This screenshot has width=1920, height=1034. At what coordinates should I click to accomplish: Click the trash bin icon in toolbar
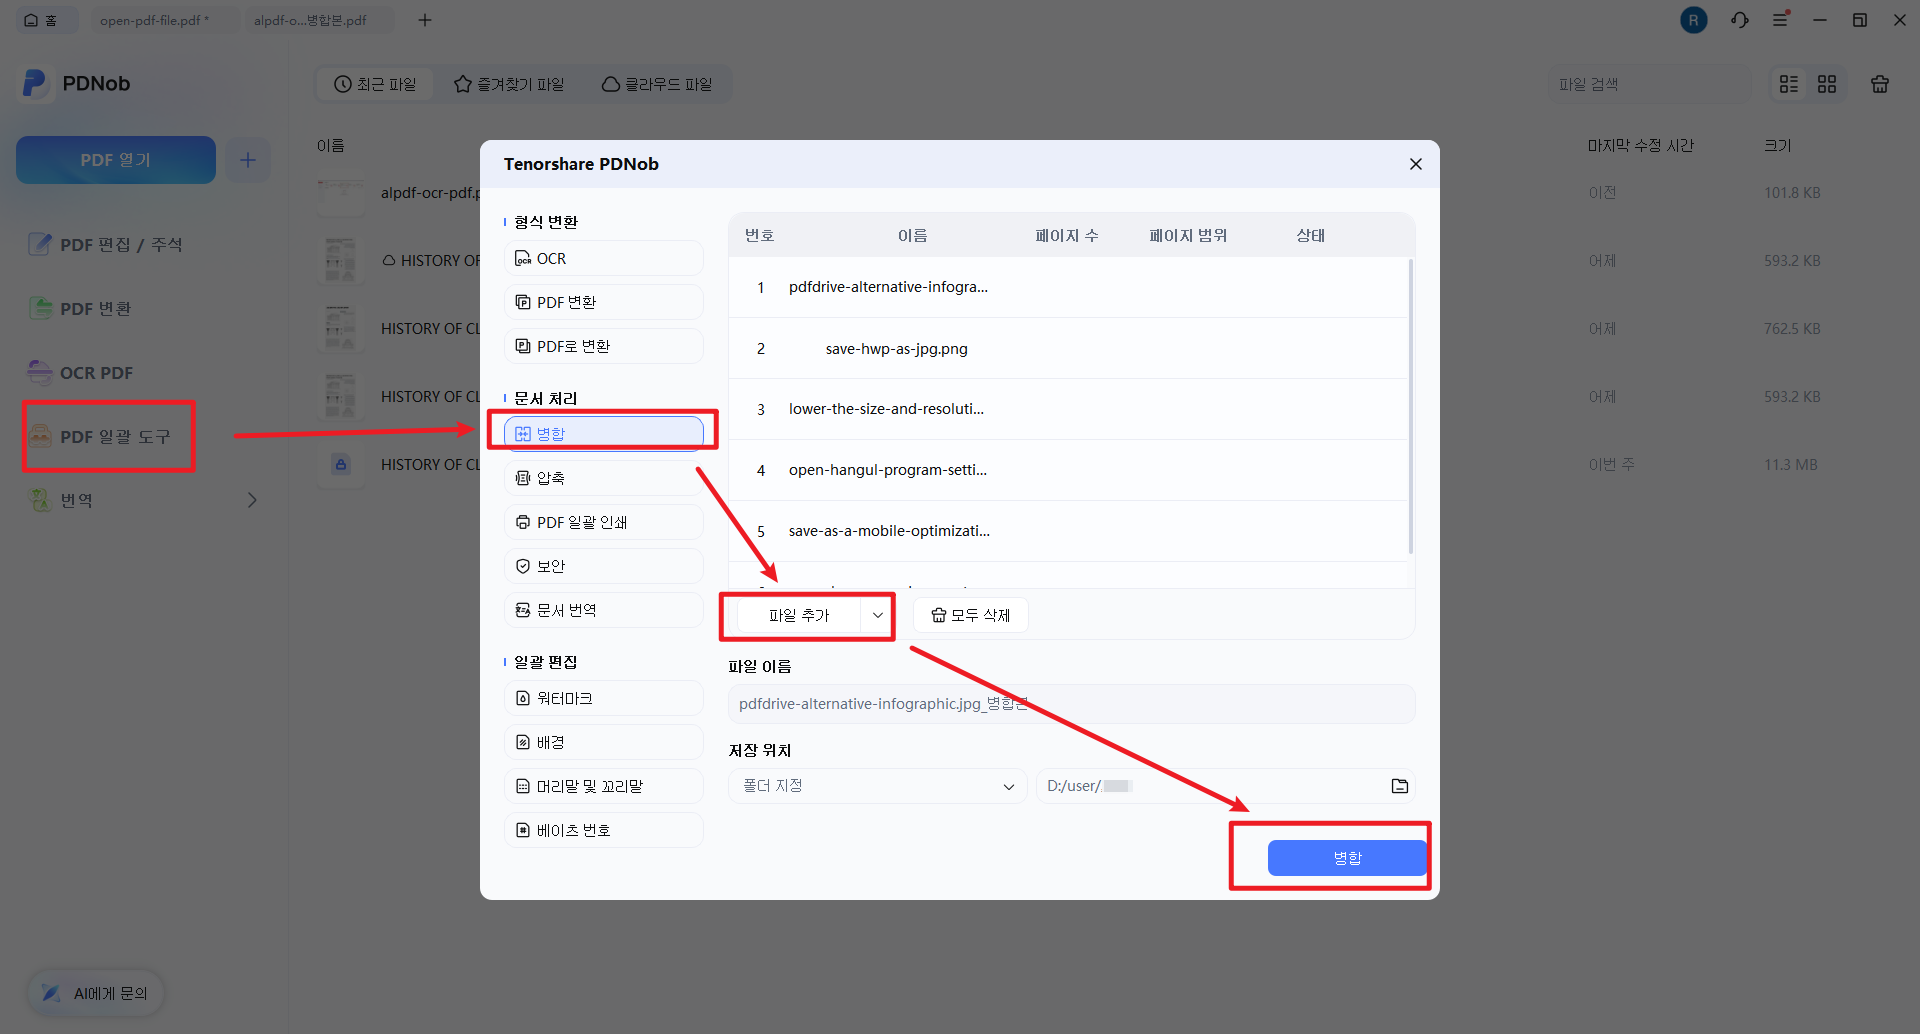(1880, 84)
